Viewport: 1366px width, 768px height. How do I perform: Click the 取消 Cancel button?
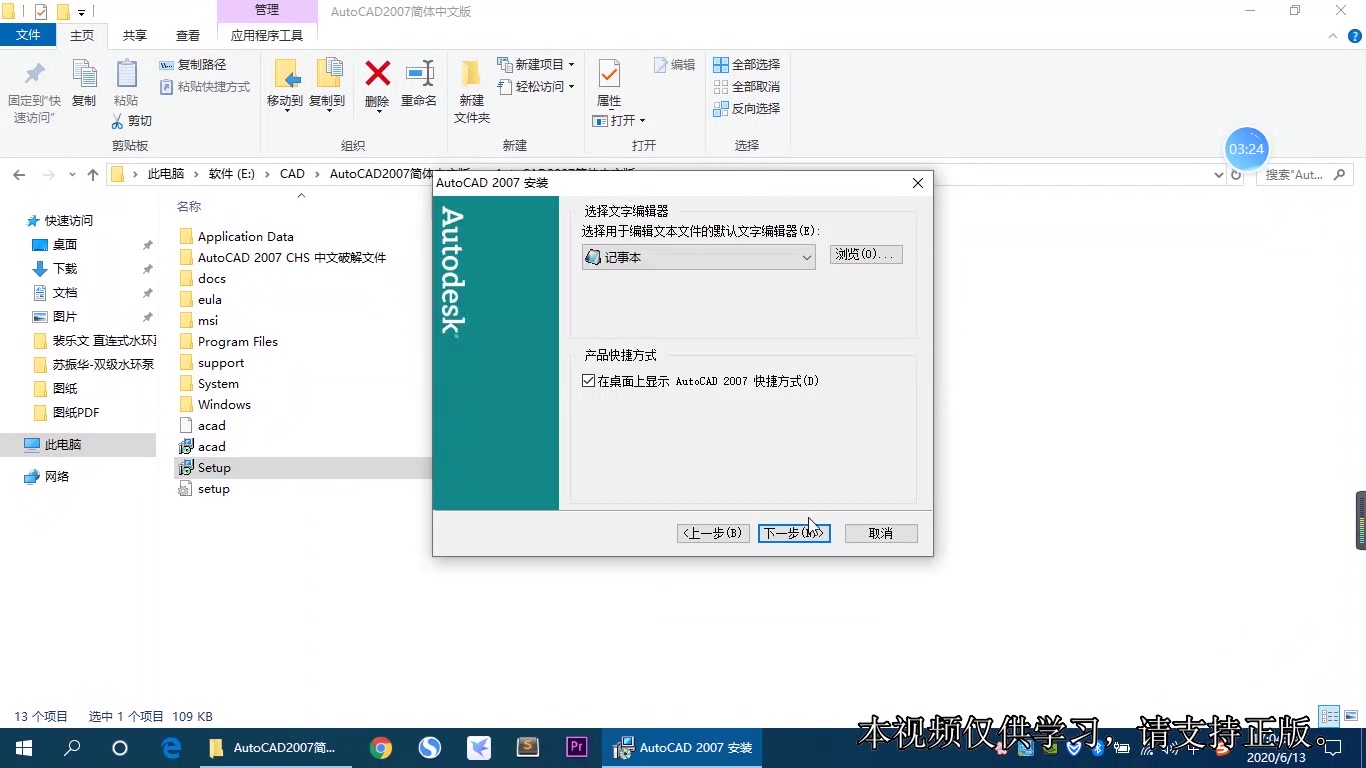[881, 533]
